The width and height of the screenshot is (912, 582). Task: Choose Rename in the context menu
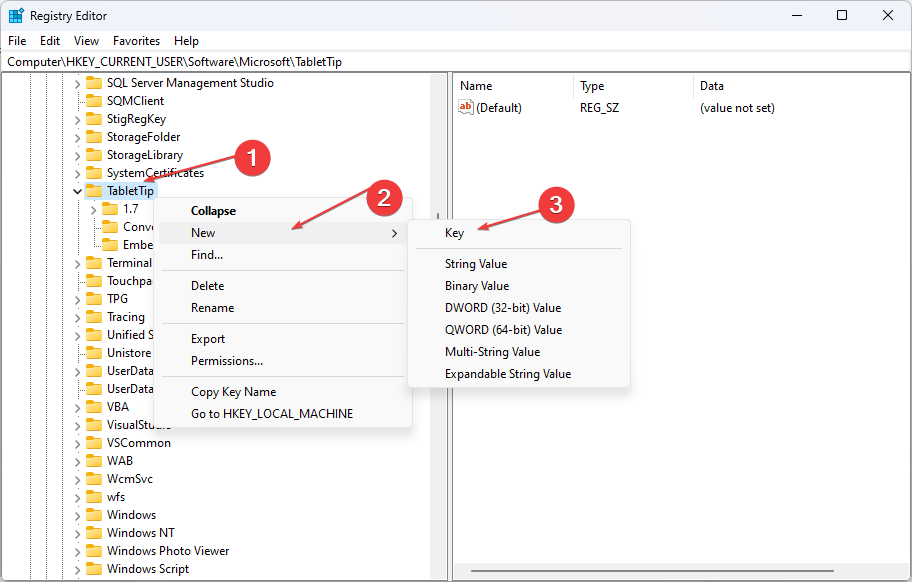283,308
